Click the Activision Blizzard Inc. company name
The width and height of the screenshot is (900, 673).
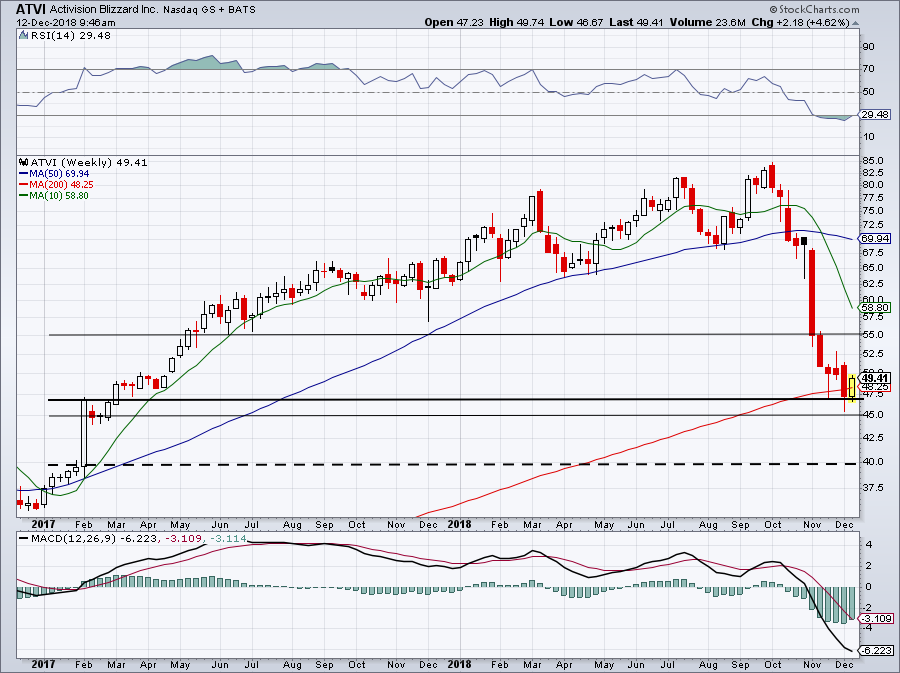click(103, 10)
